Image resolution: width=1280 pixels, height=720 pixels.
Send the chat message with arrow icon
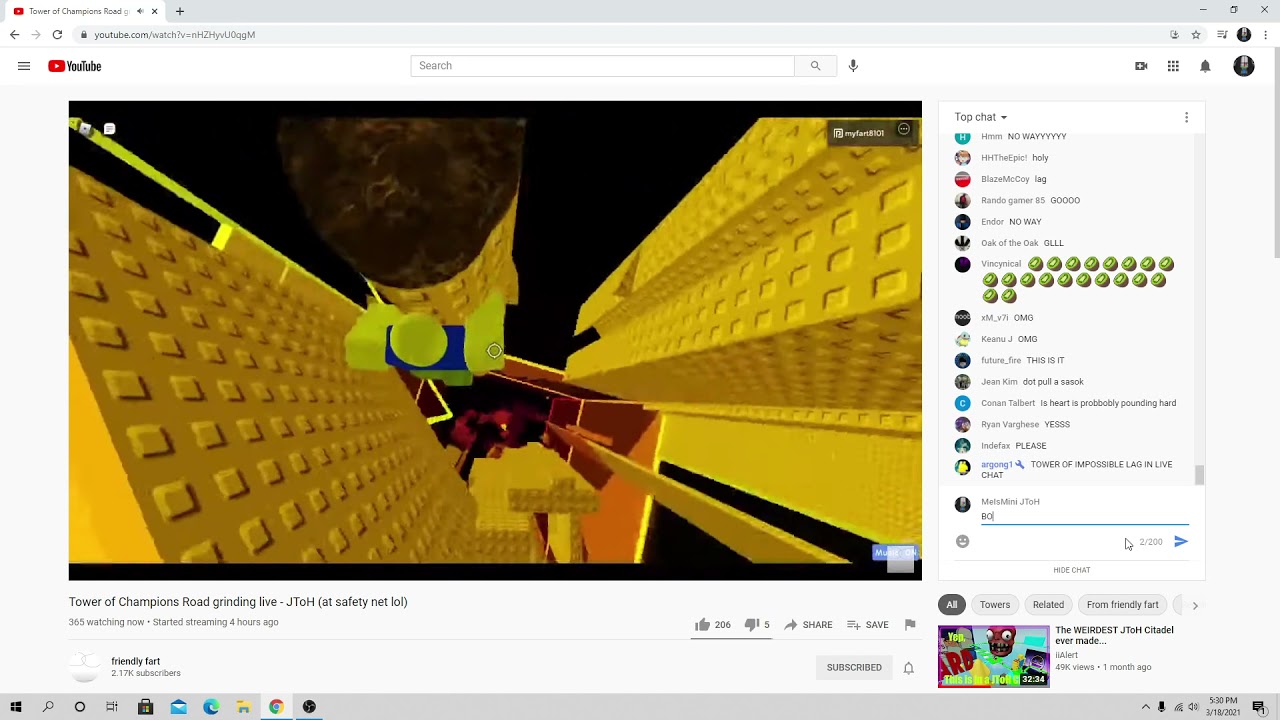click(1181, 541)
